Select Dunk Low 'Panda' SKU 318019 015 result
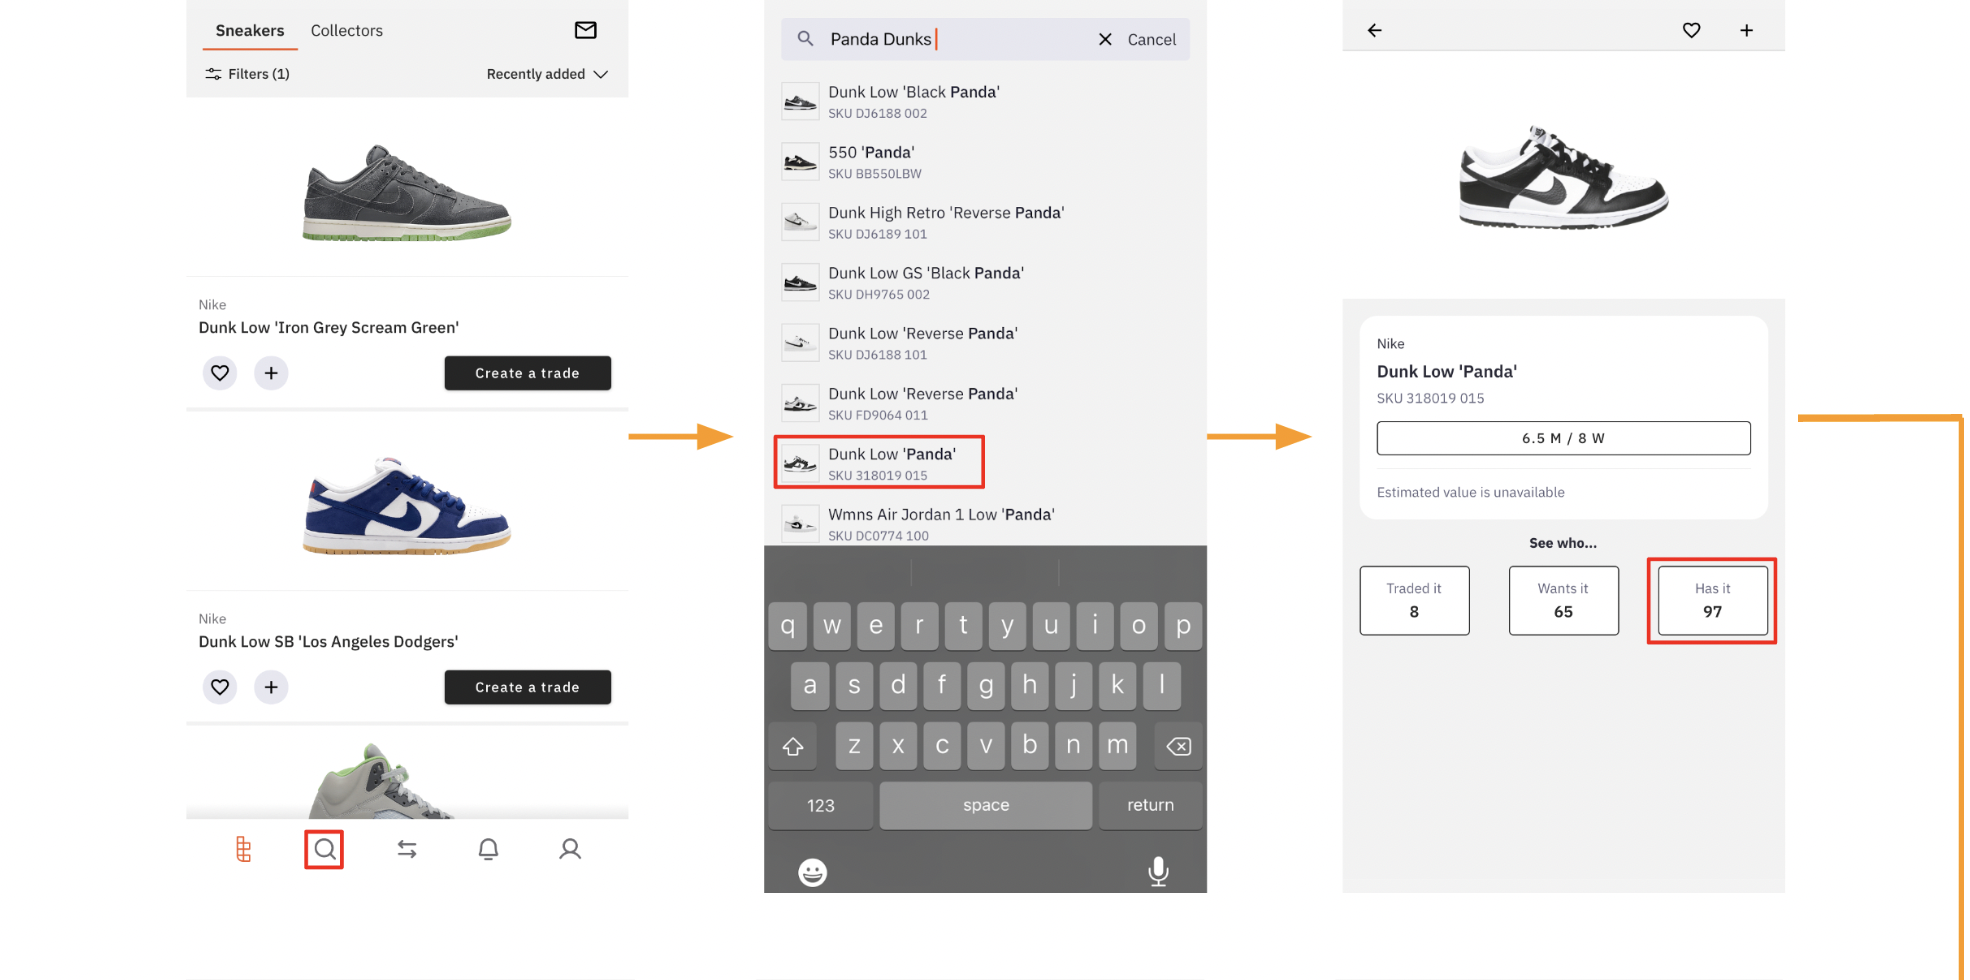Viewport: 1970px width, 980px height. 879,463
